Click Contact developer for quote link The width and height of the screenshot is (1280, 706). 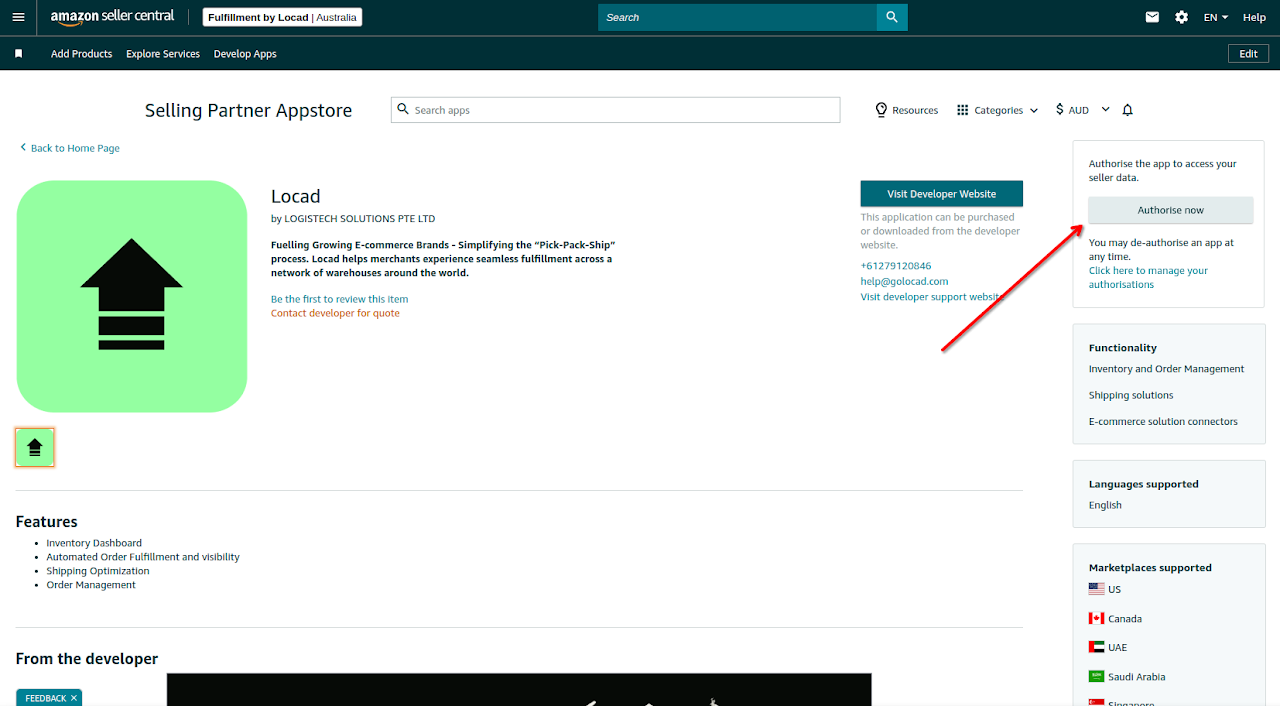(335, 313)
